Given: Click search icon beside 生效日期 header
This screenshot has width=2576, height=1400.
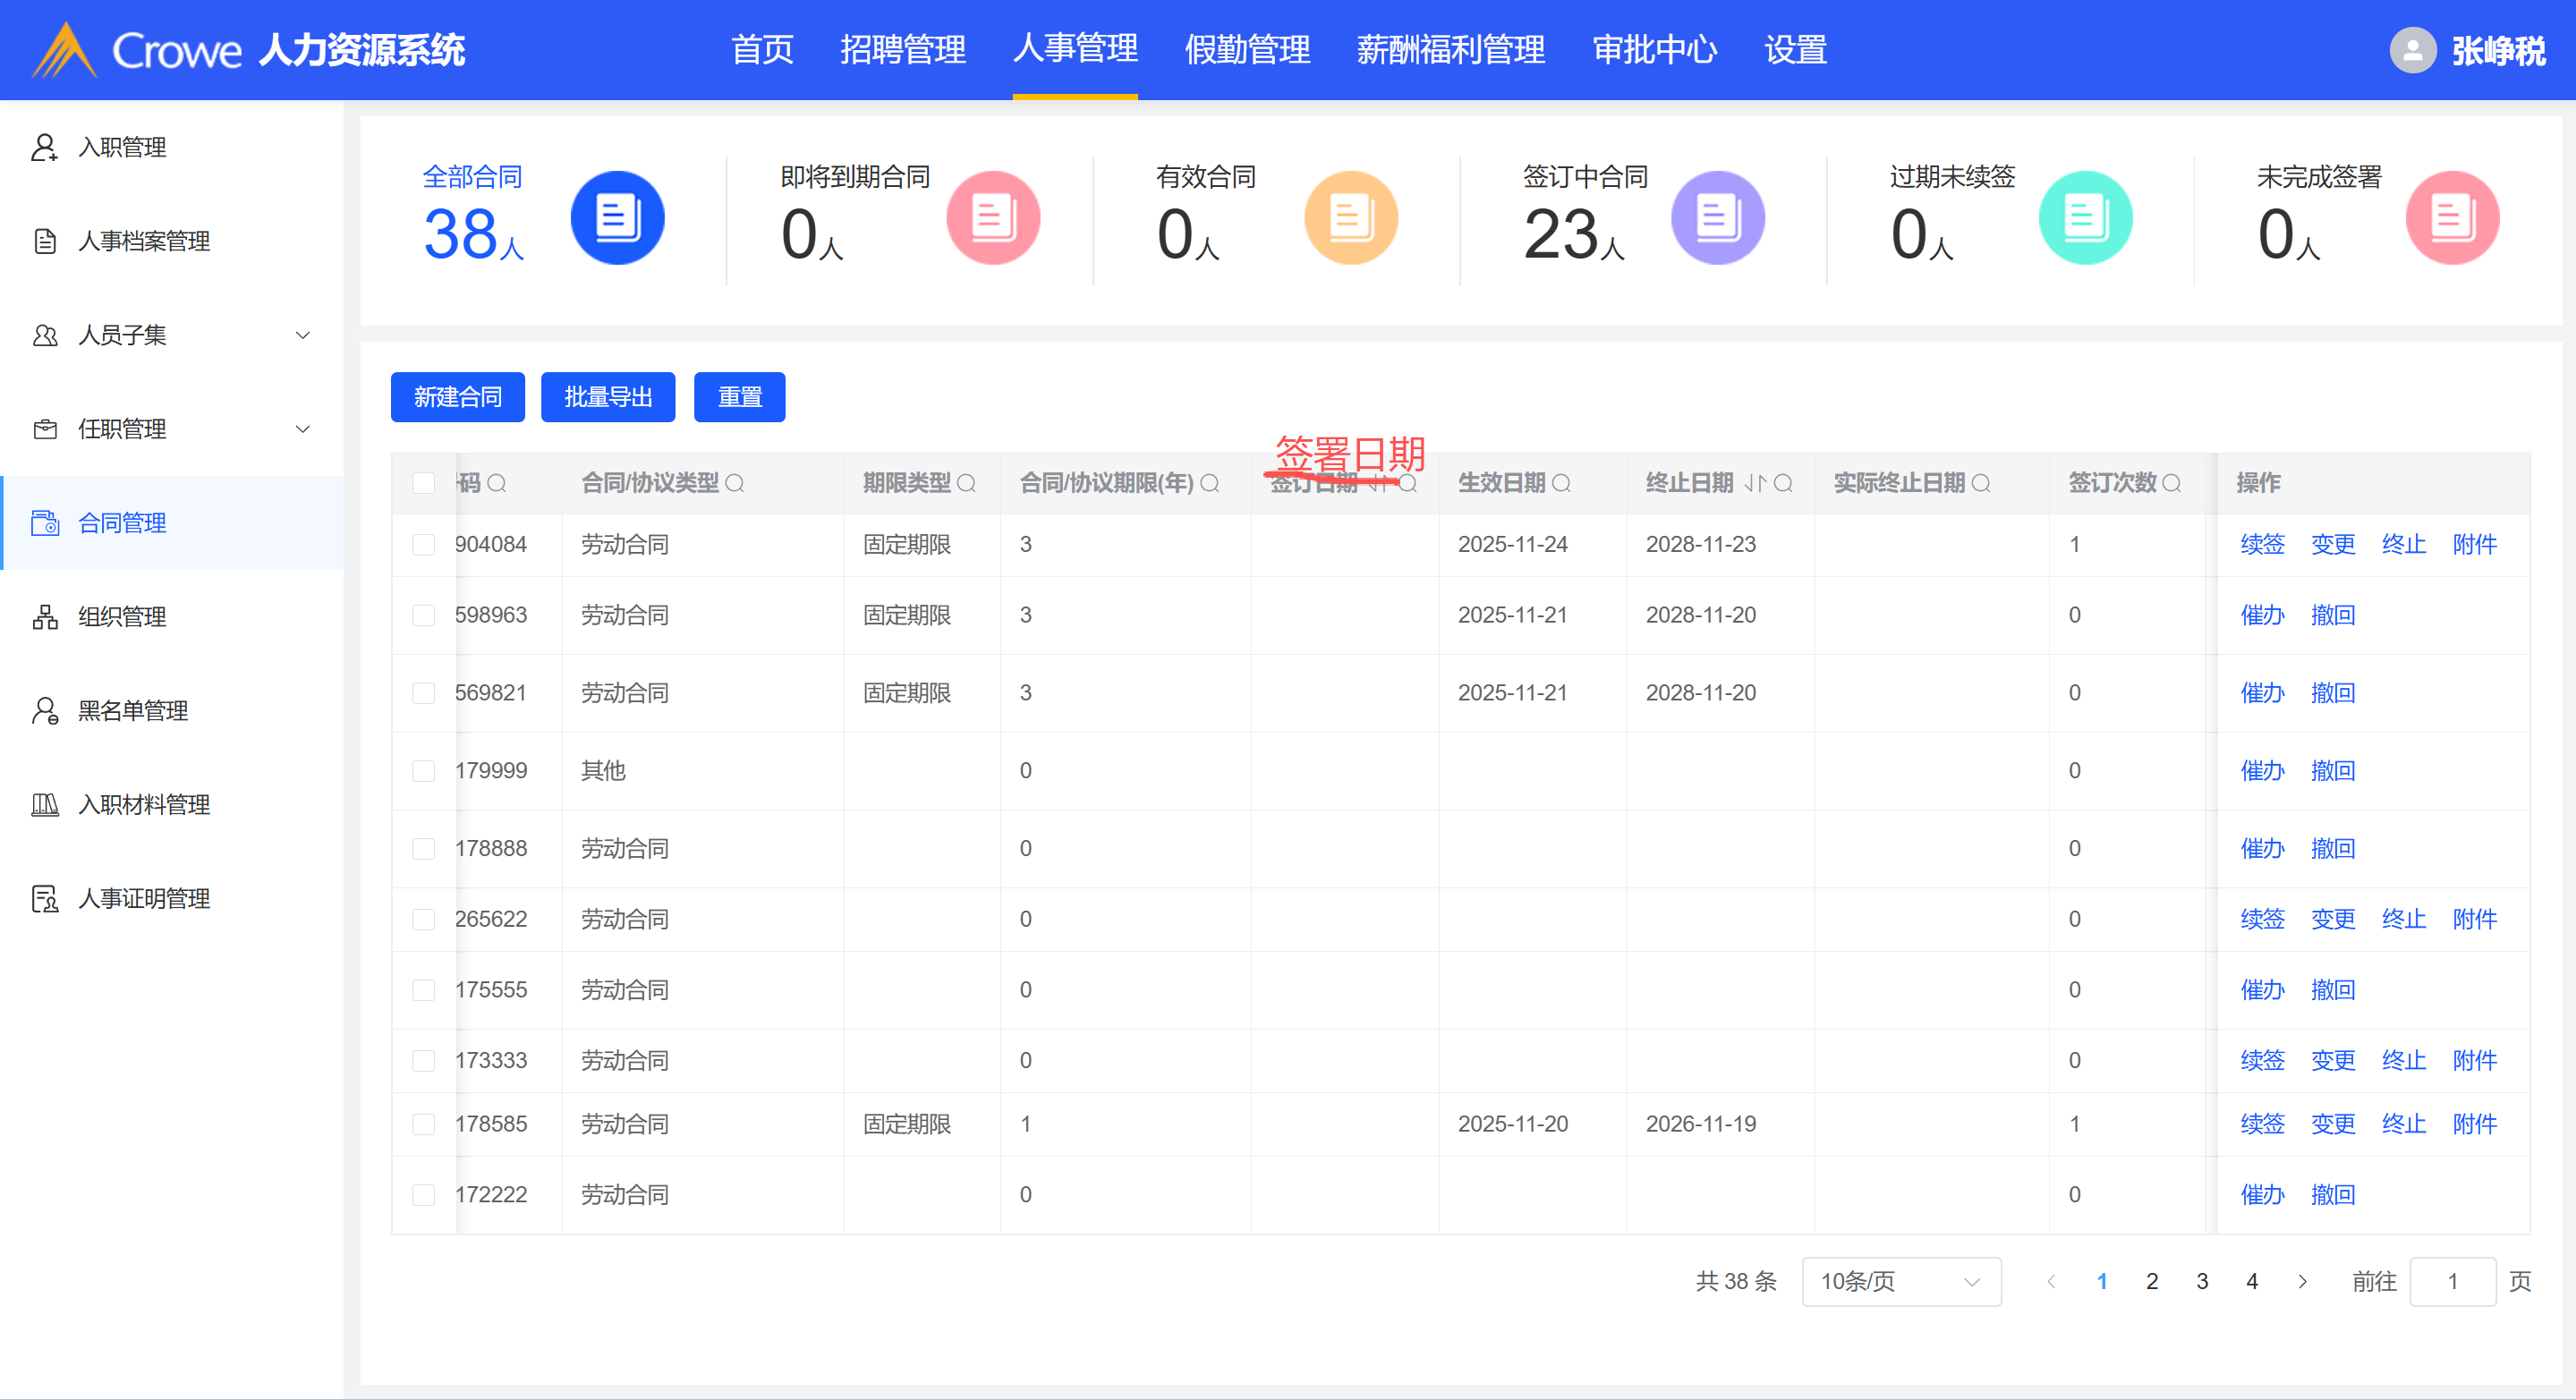Looking at the screenshot, I should (1561, 484).
